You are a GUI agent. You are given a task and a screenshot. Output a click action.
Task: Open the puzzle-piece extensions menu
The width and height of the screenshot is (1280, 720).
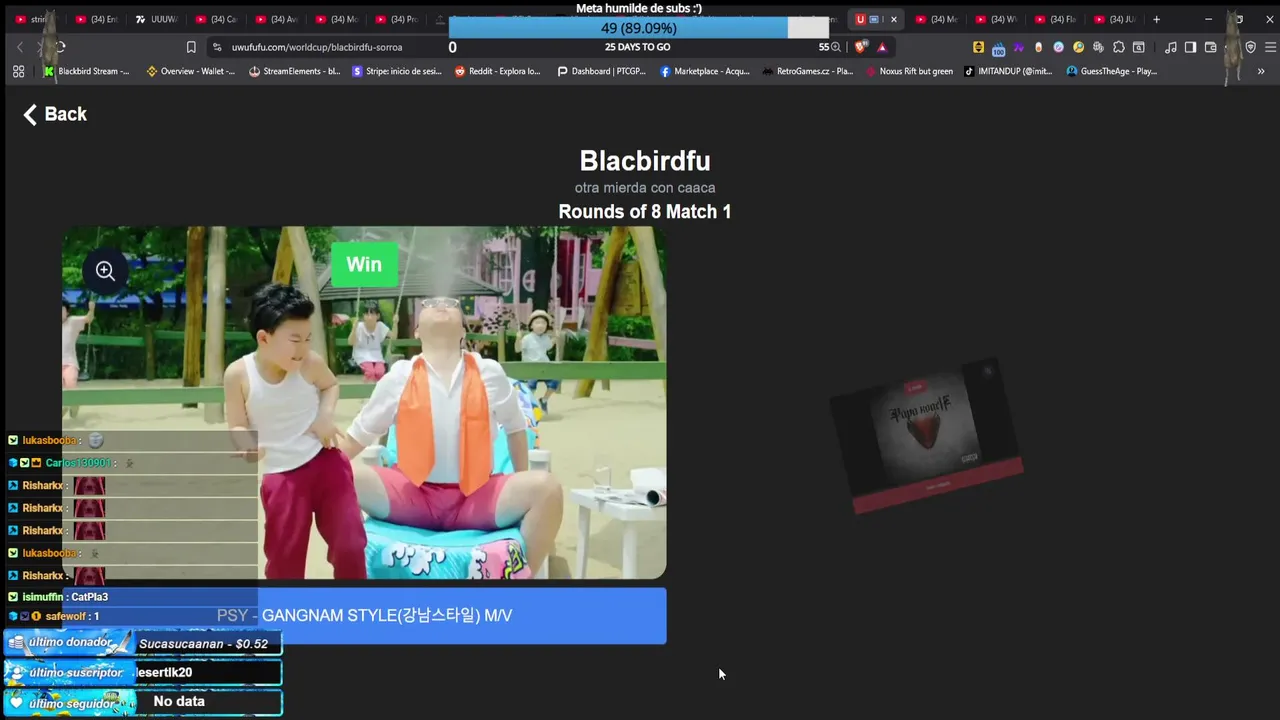pyautogui.click(x=1118, y=47)
